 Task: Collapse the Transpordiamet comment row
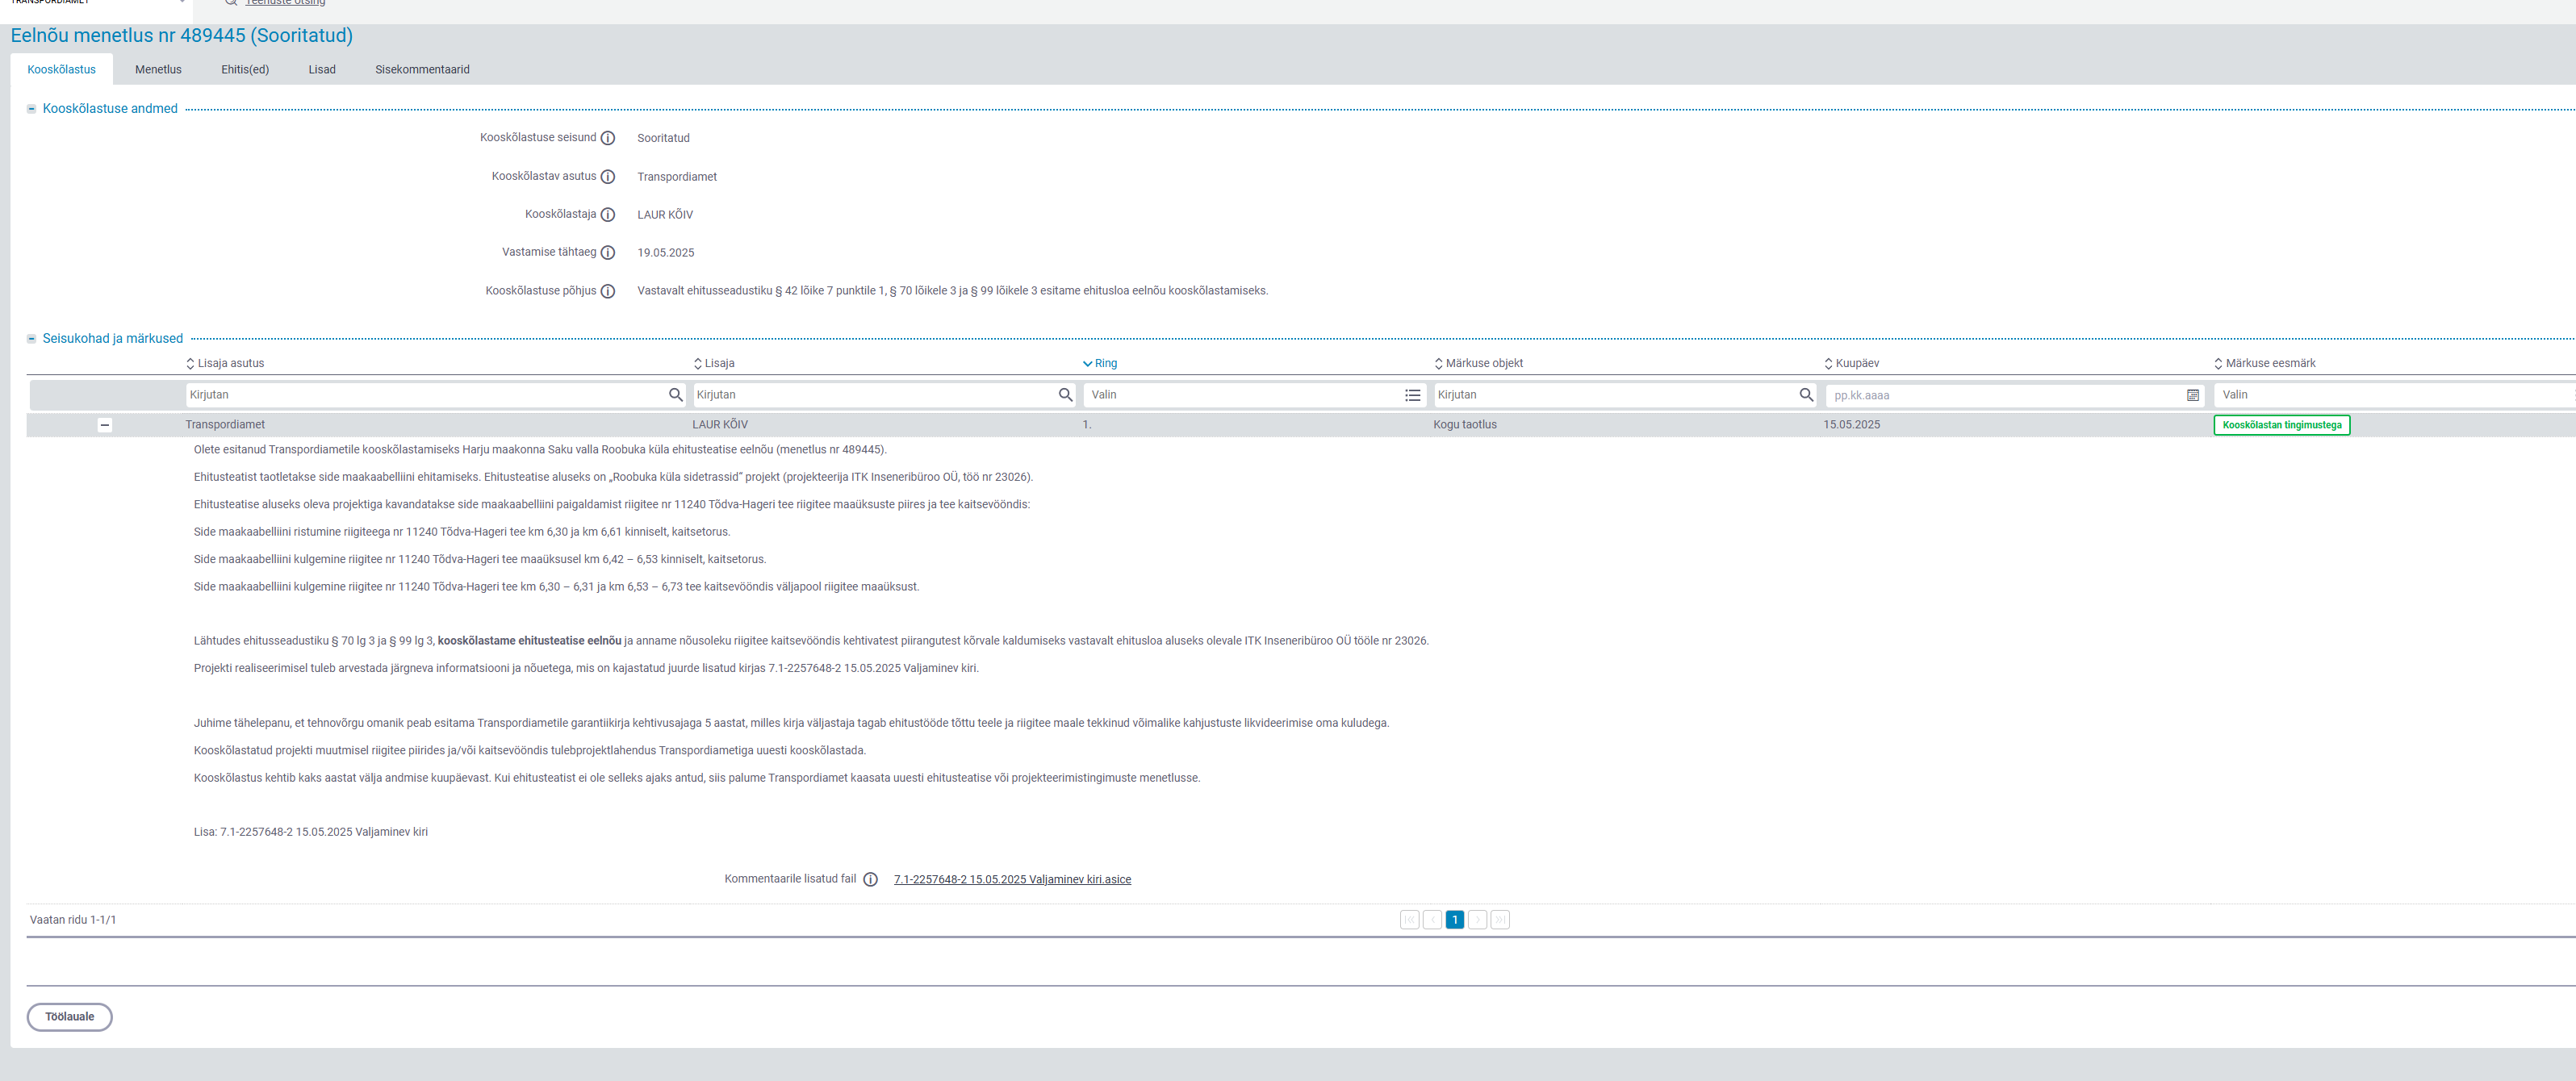(x=104, y=425)
